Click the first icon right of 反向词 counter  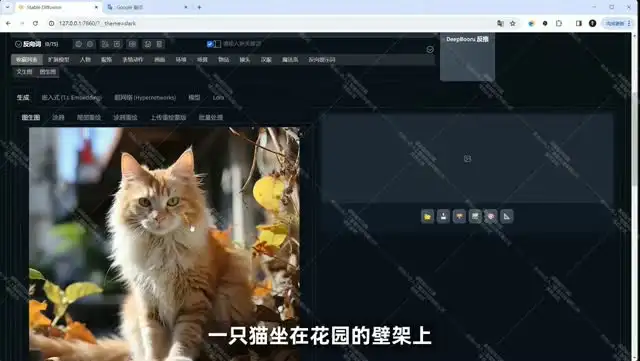point(78,44)
